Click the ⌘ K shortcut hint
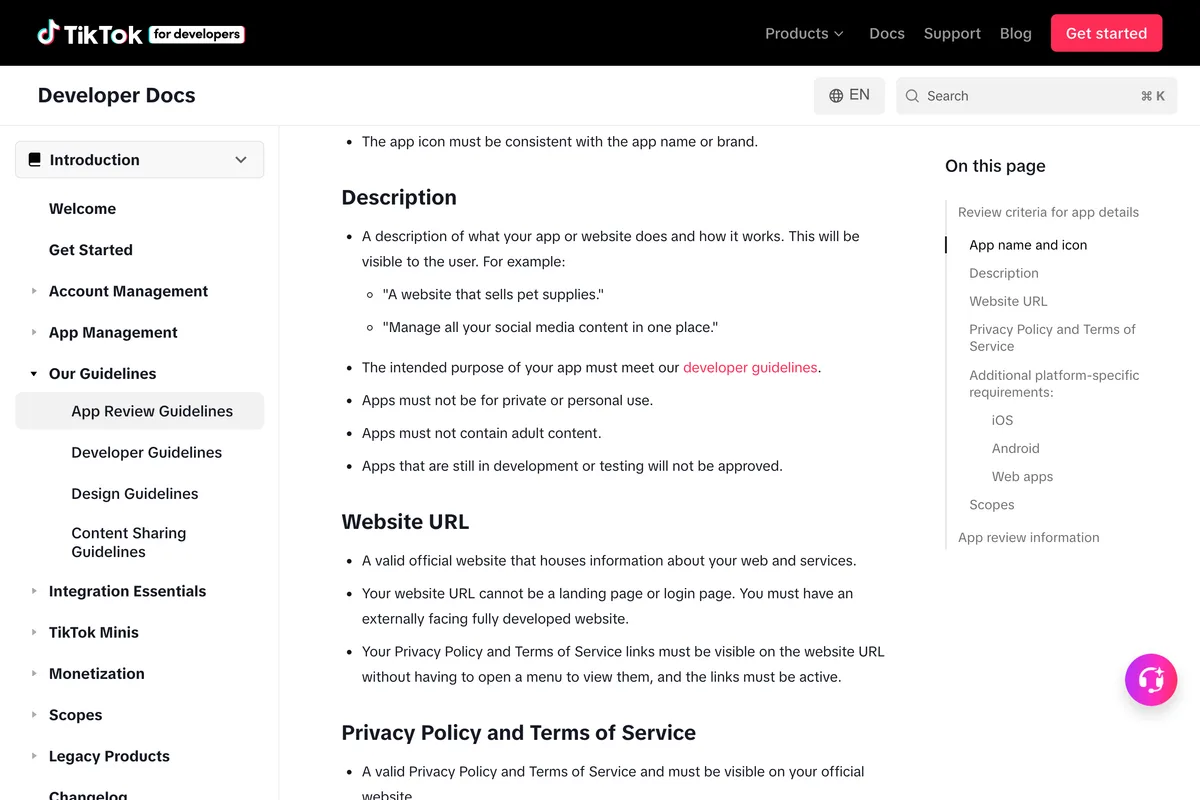This screenshot has height=800, width=1200. [1153, 96]
